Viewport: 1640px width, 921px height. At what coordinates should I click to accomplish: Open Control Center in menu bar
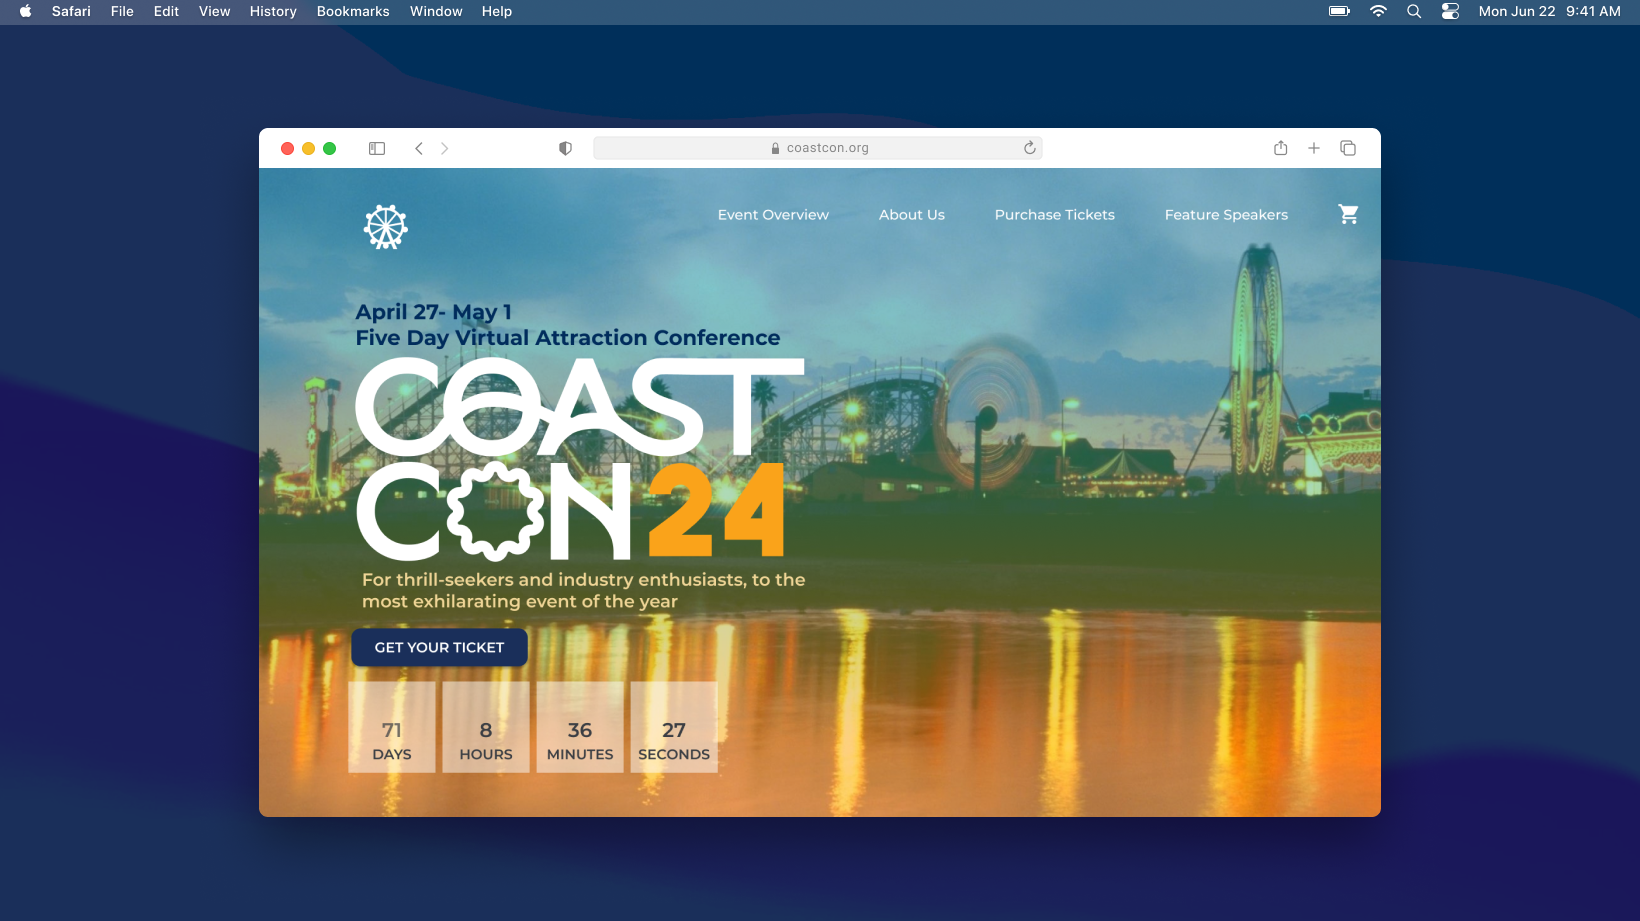click(1450, 11)
